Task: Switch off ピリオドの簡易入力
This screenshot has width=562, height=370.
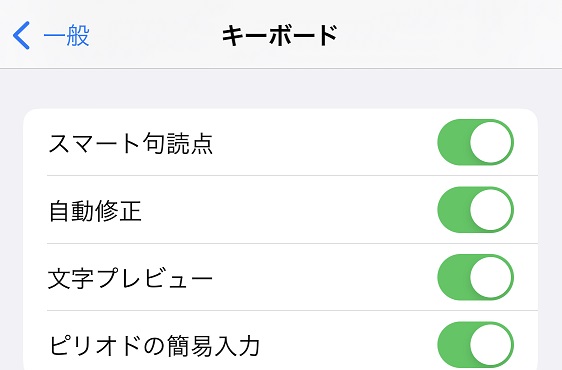Action: click(x=476, y=345)
